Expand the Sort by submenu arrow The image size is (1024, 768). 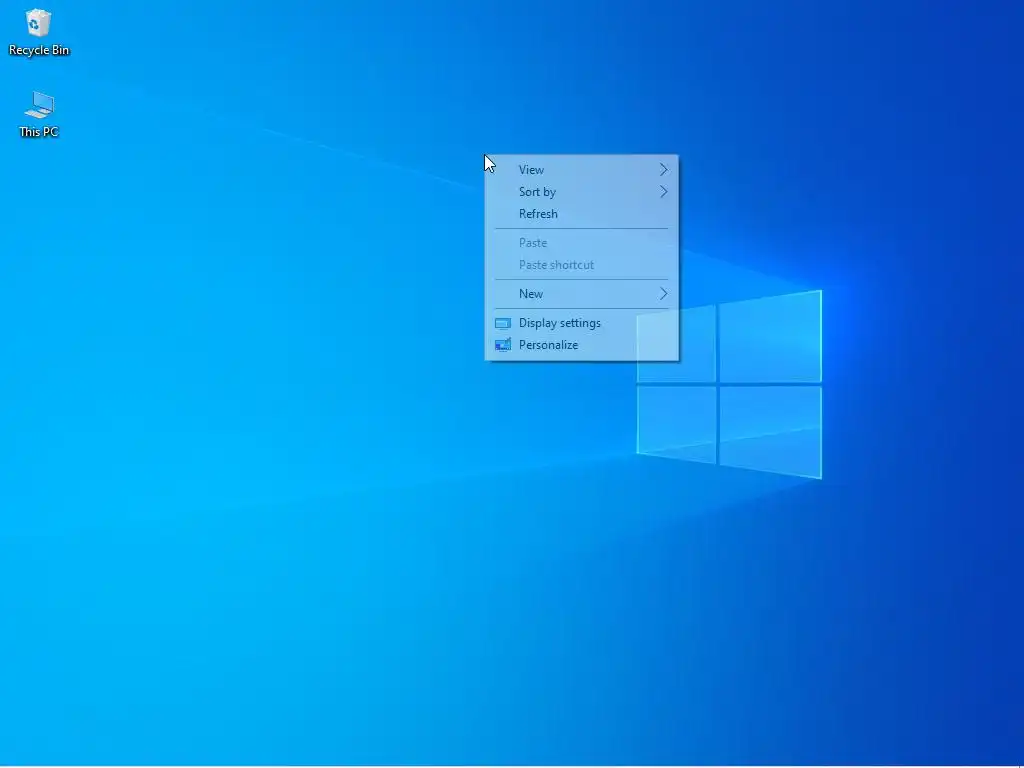pos(664,192)
